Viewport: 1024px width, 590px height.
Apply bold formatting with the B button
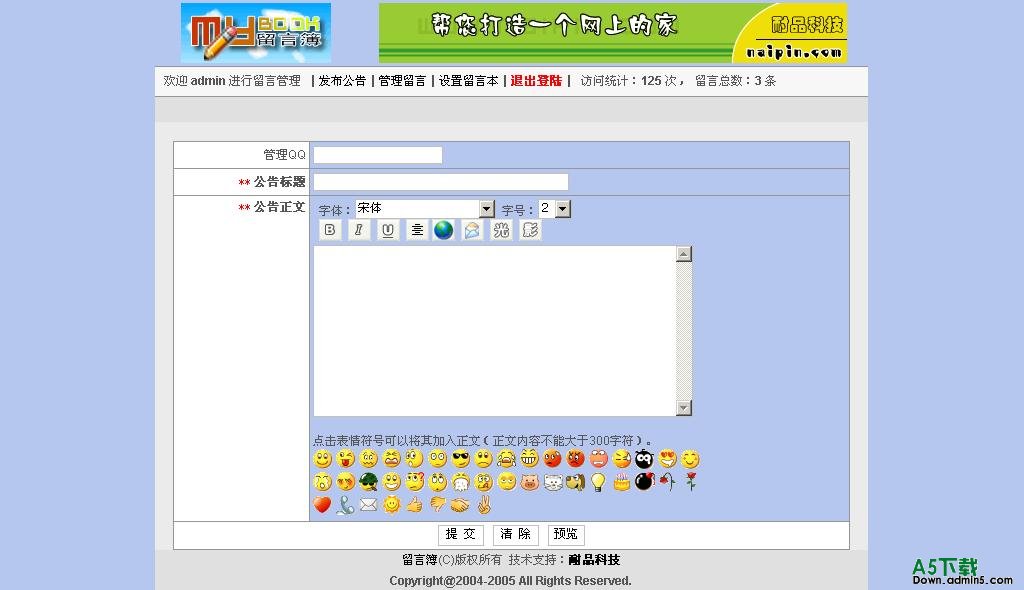click(330, 230)
